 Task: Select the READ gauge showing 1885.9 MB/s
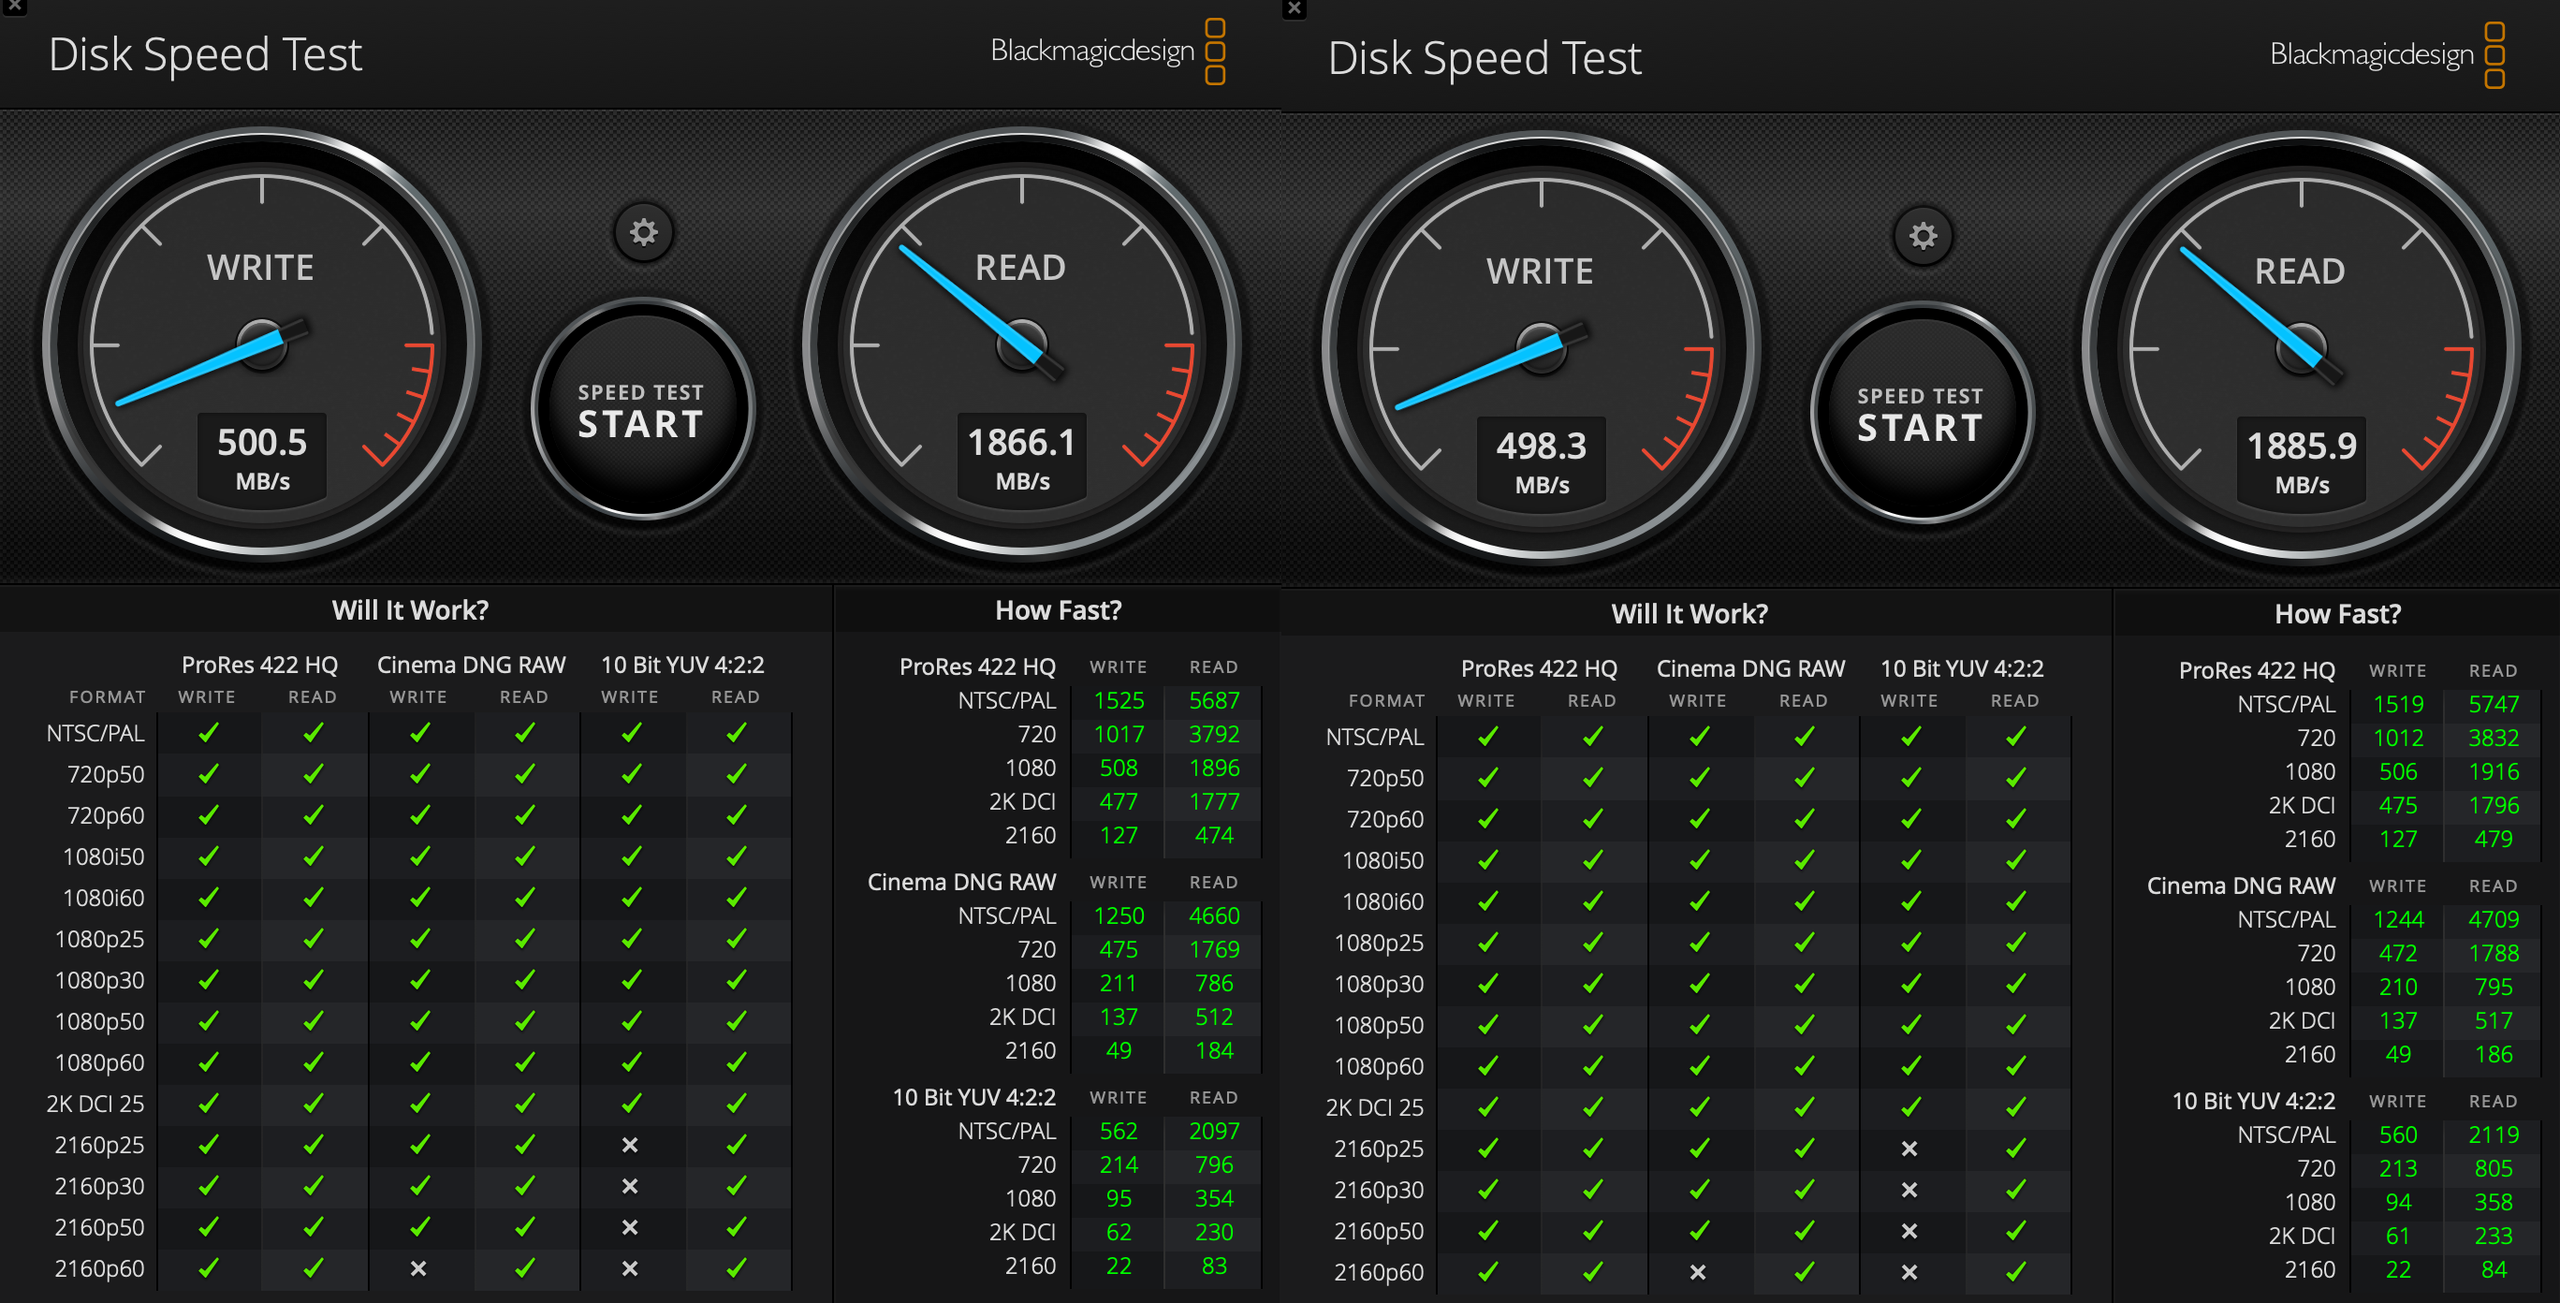[2301, 347]
